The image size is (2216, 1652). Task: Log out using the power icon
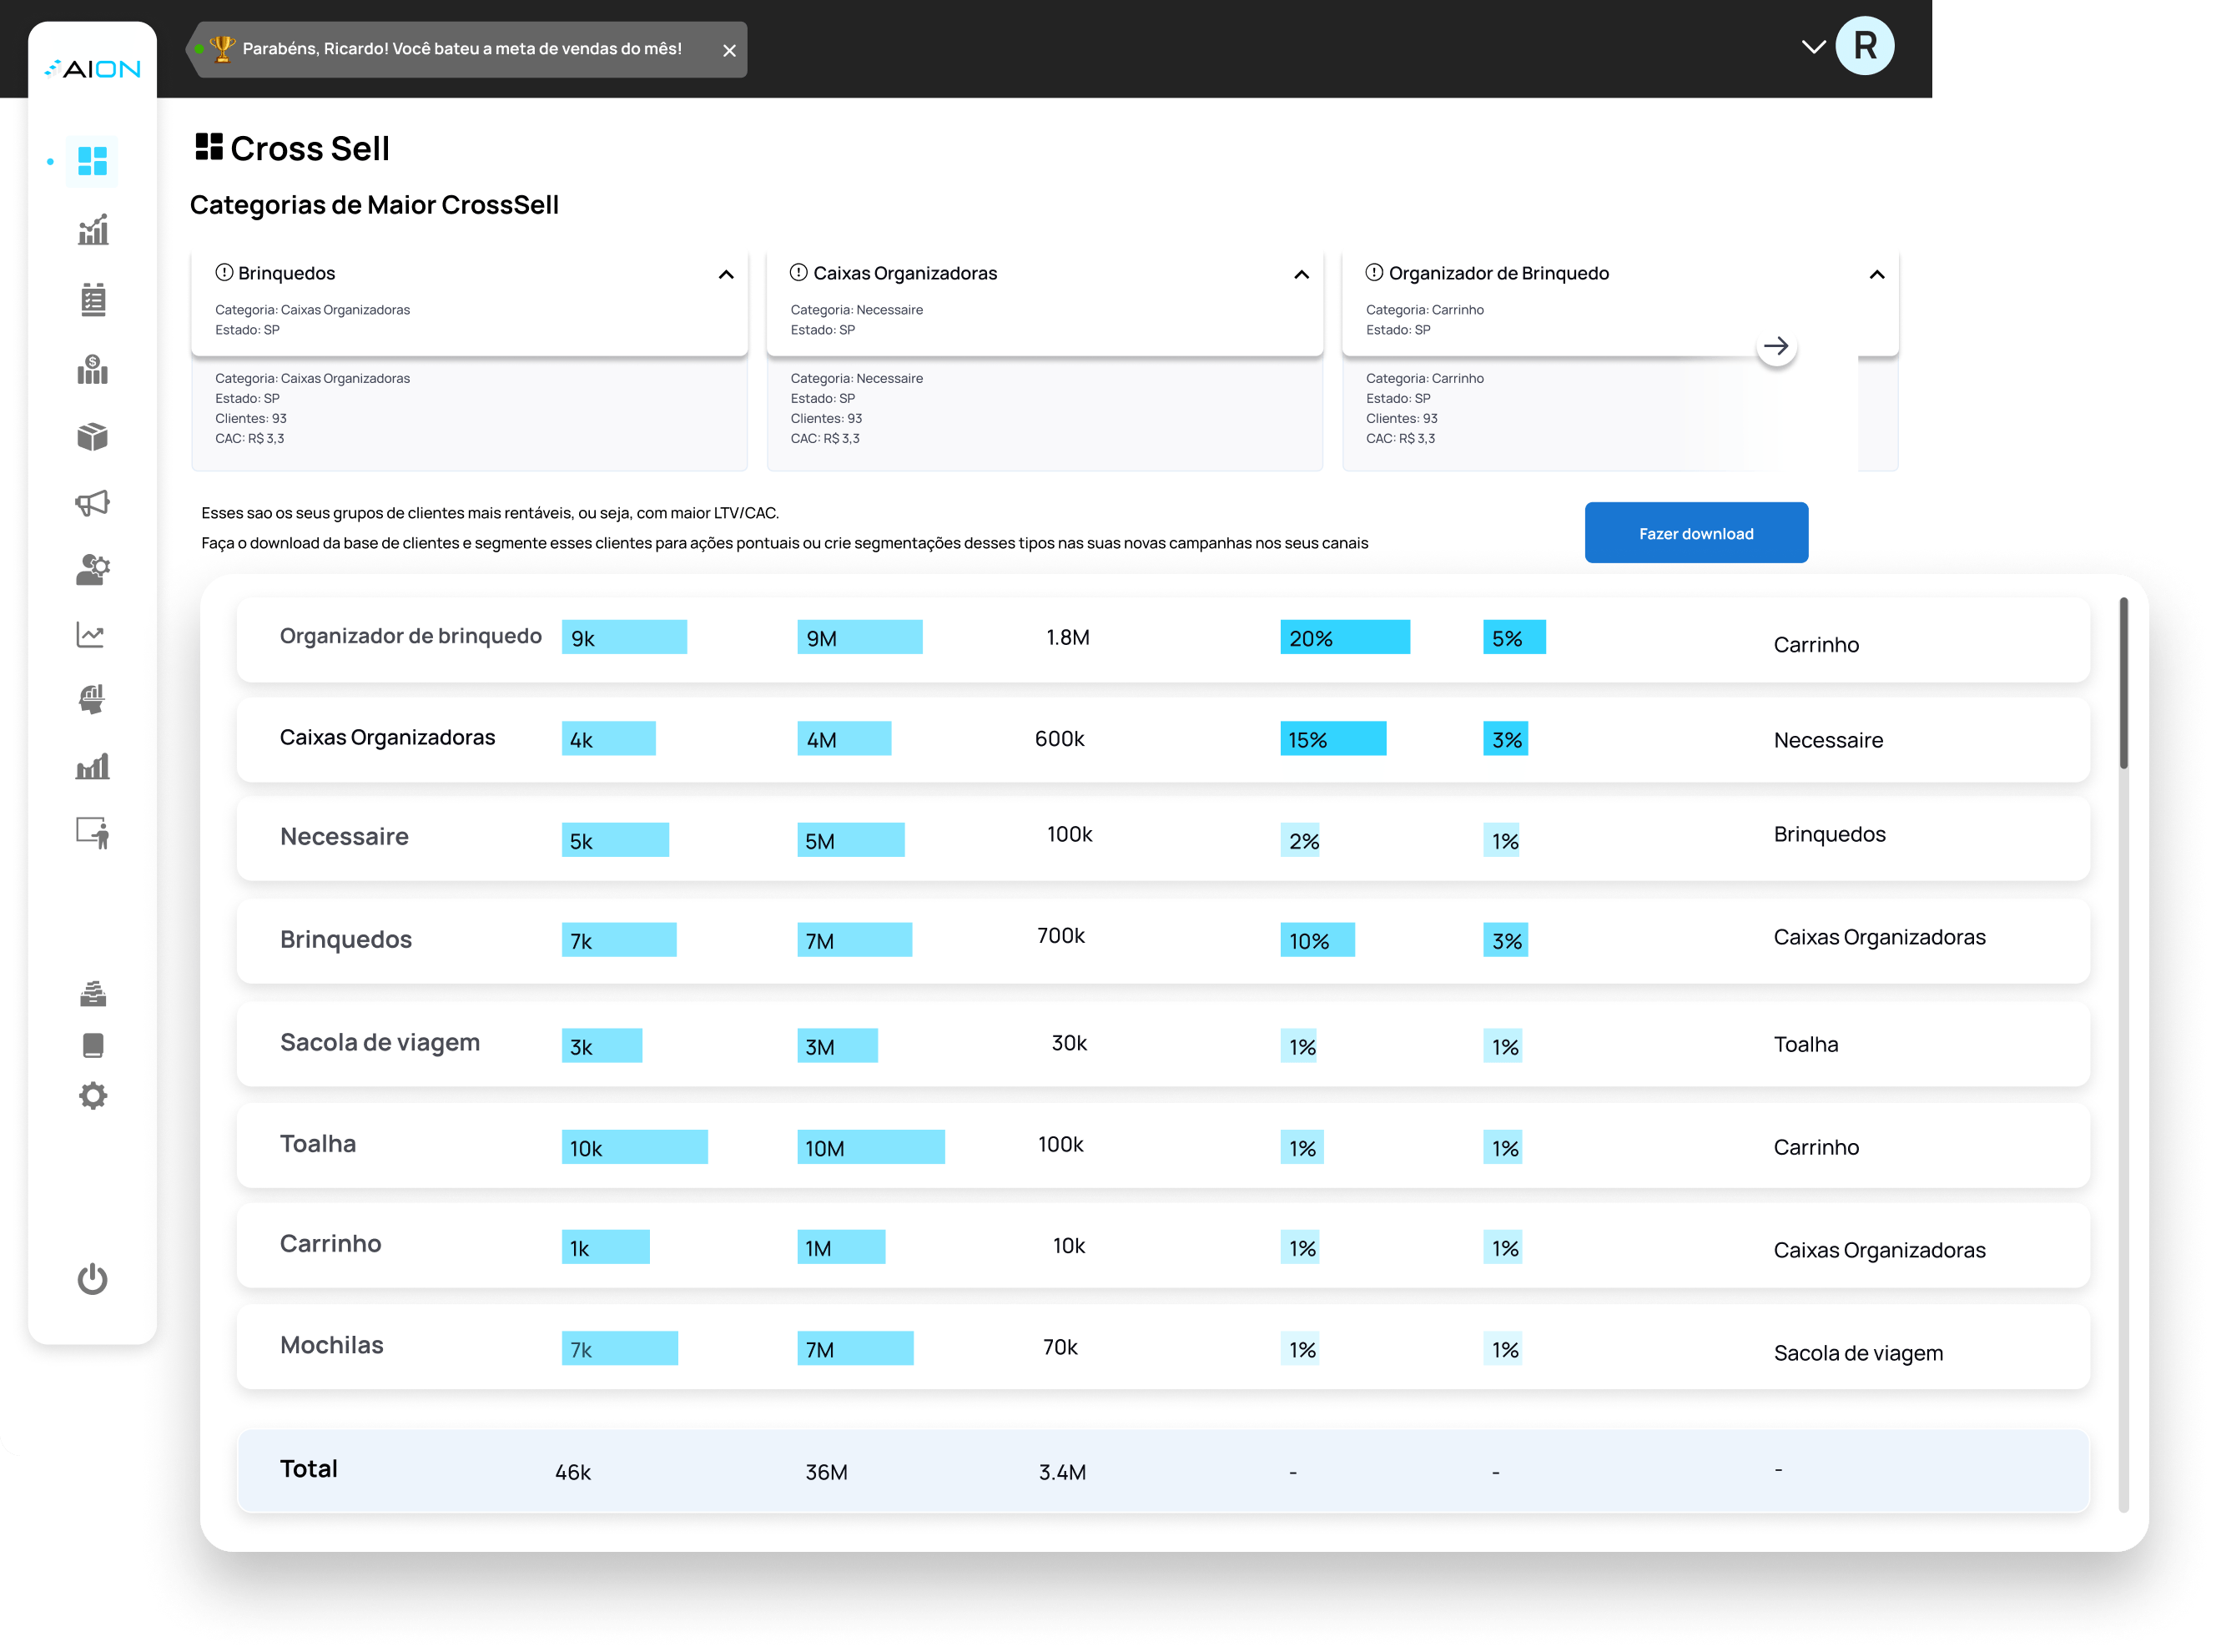click(93, 1279)
